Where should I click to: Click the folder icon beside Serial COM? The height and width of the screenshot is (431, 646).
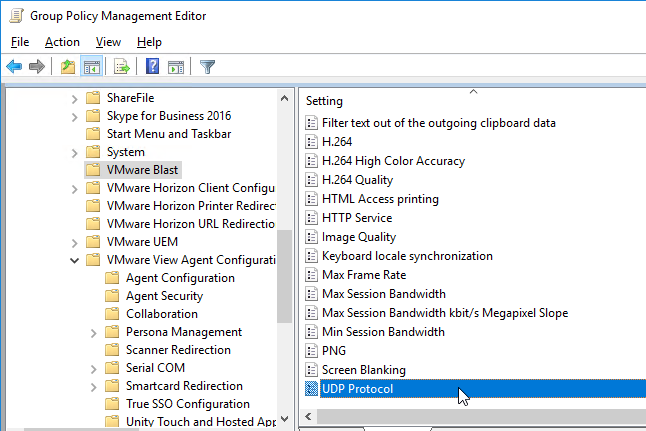coord(112,368)
